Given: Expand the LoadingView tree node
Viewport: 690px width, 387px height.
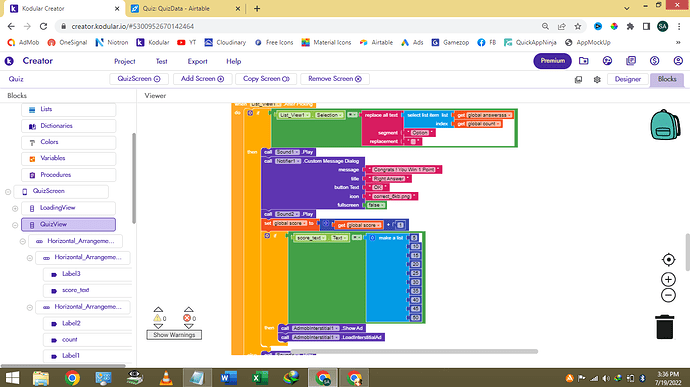Looking at the screenshot, I should pos(15,208).
